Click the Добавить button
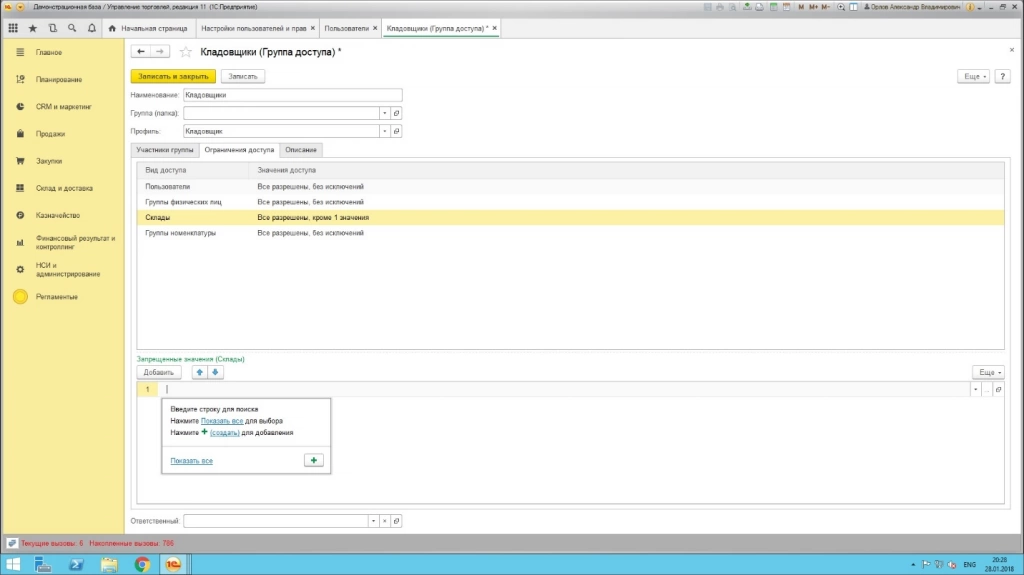Screen dimensions: 1024x575 159,372
